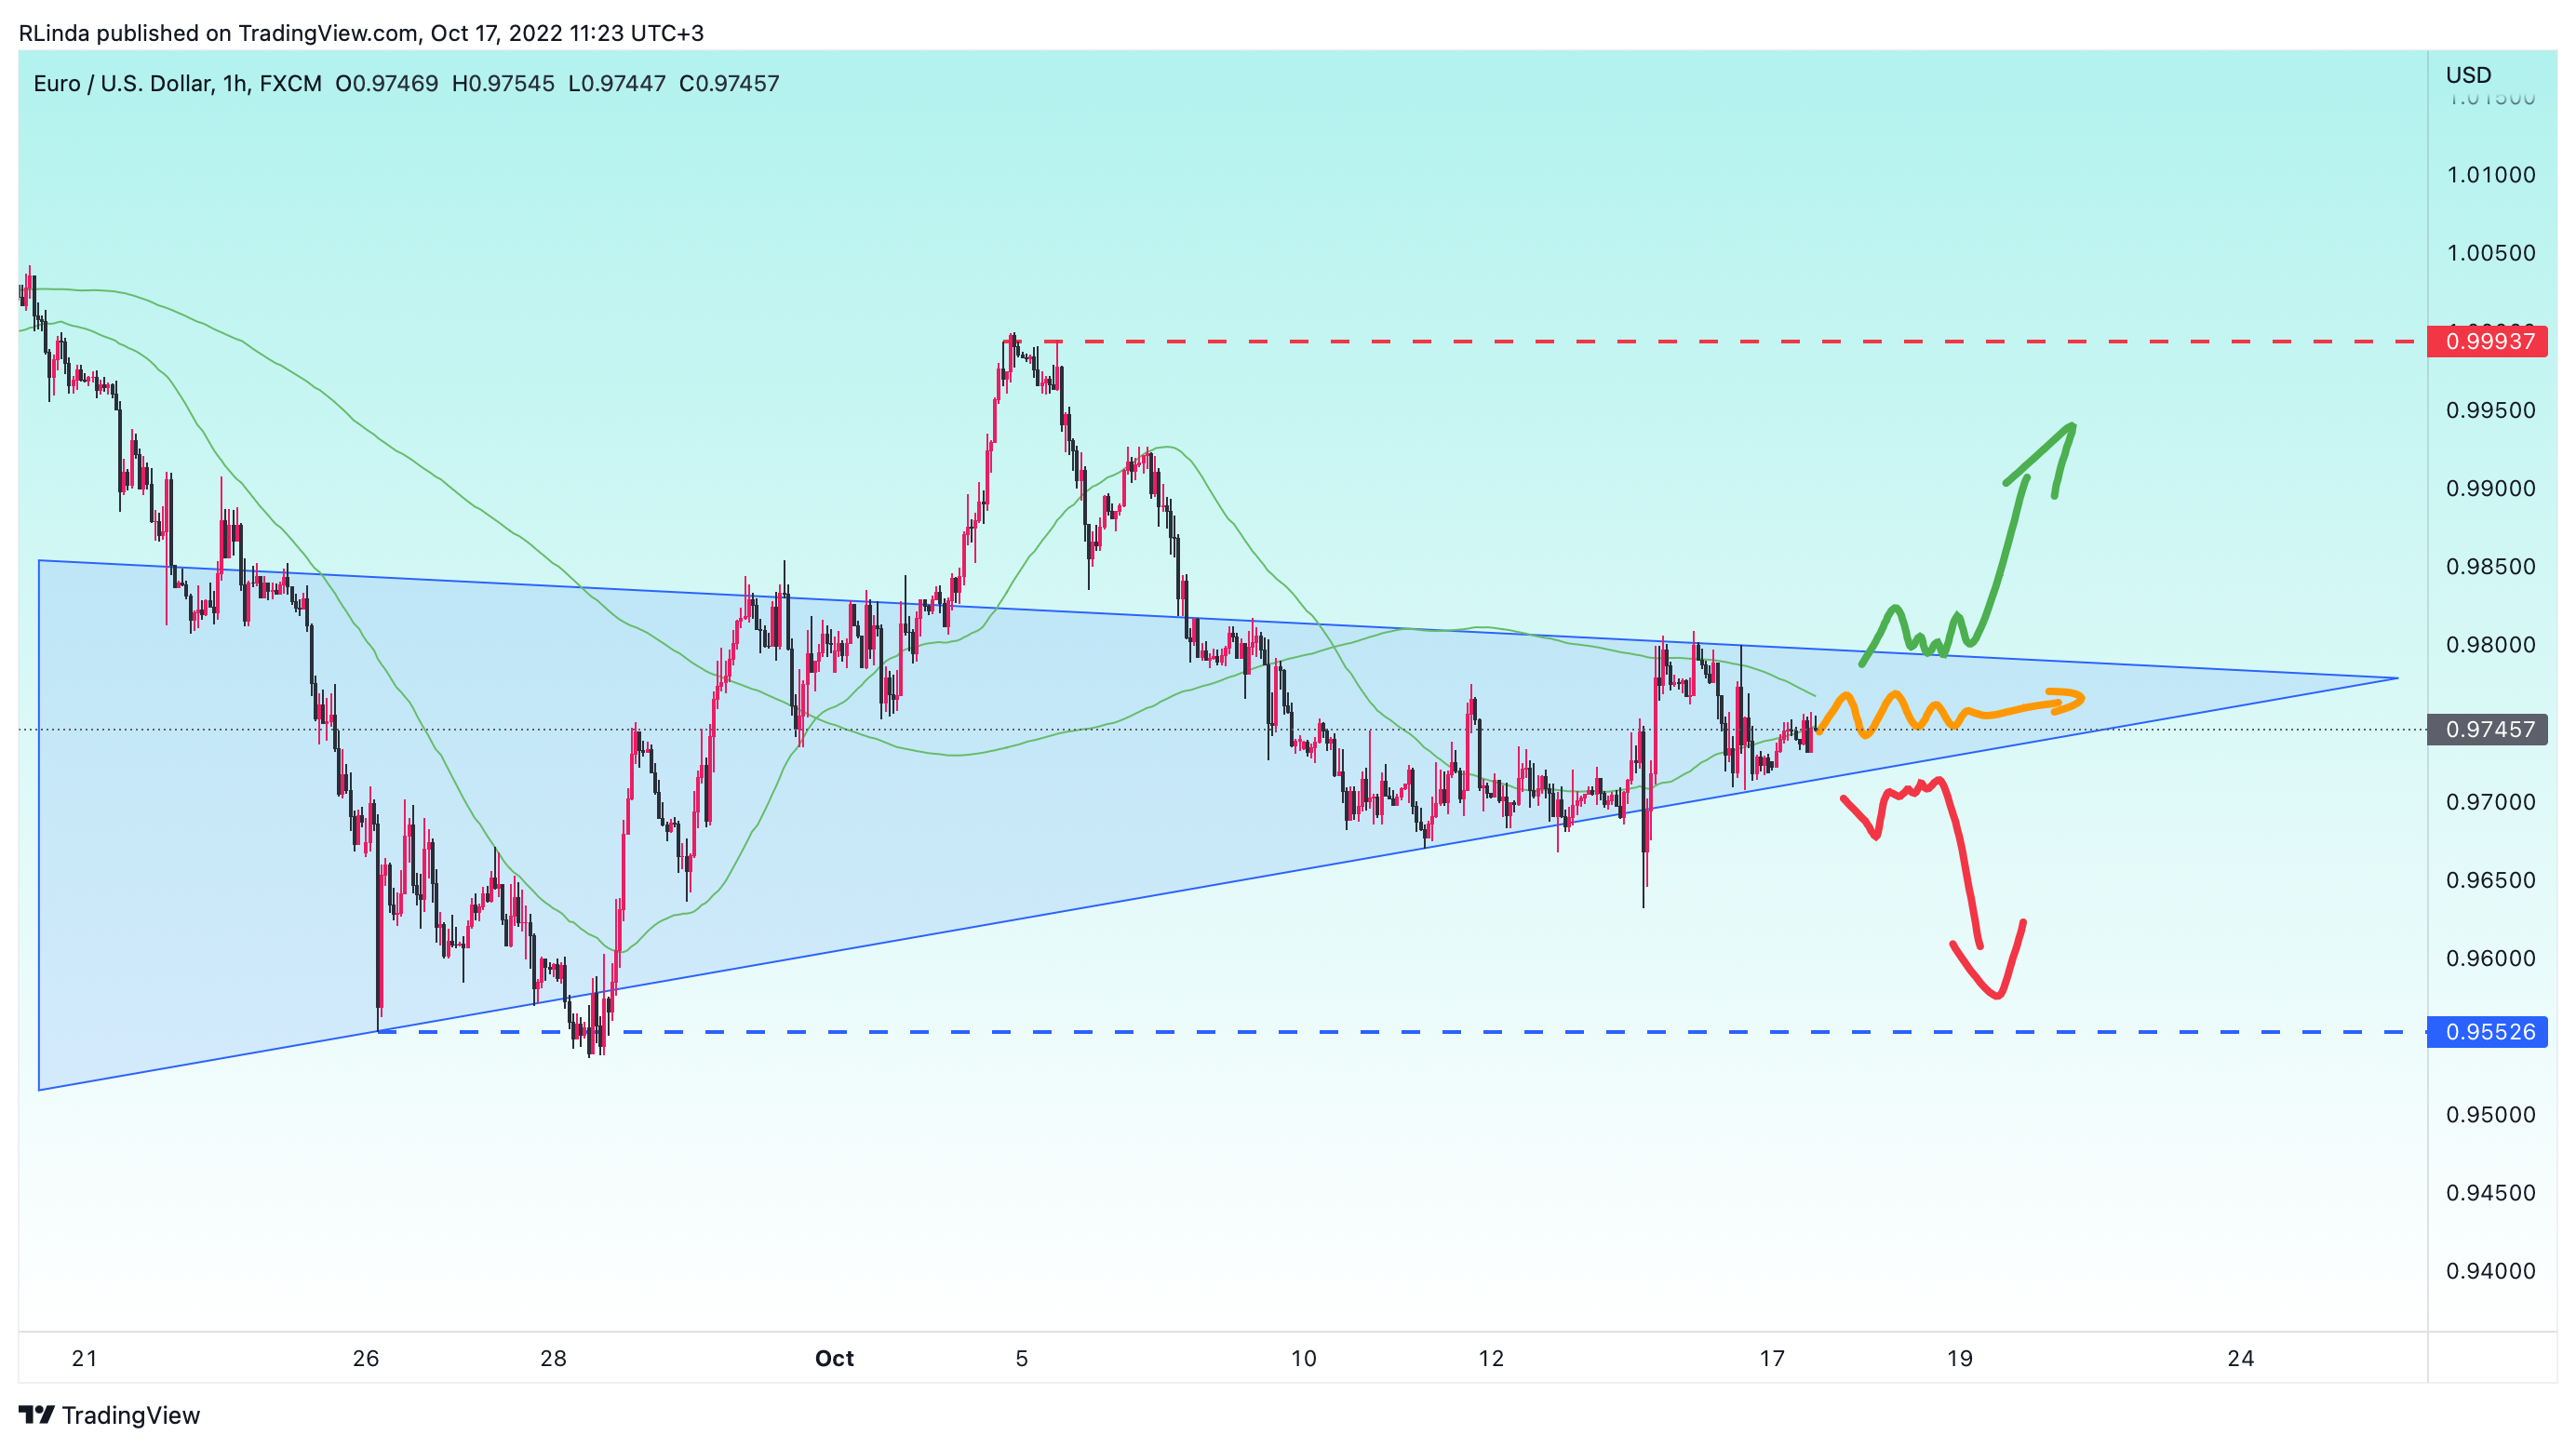Click the RLinda published header text
The image size is (2576, 1448).
(361, 33)
